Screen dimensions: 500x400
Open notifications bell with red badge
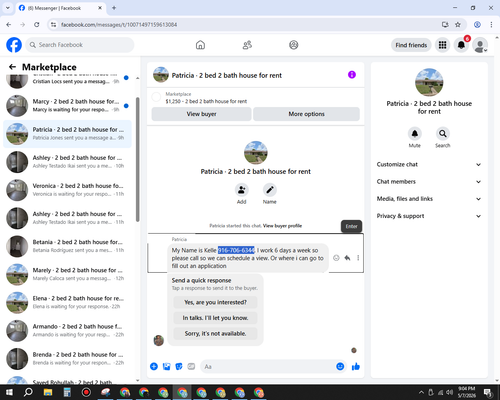(x=461, y=45)
